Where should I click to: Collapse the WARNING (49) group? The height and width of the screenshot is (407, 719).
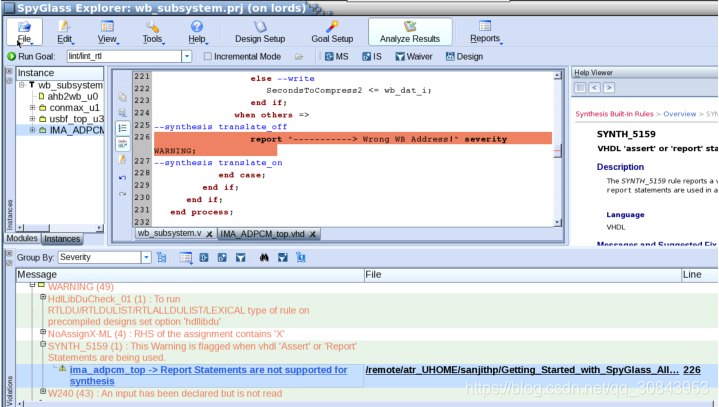click(x=33, y=285)
